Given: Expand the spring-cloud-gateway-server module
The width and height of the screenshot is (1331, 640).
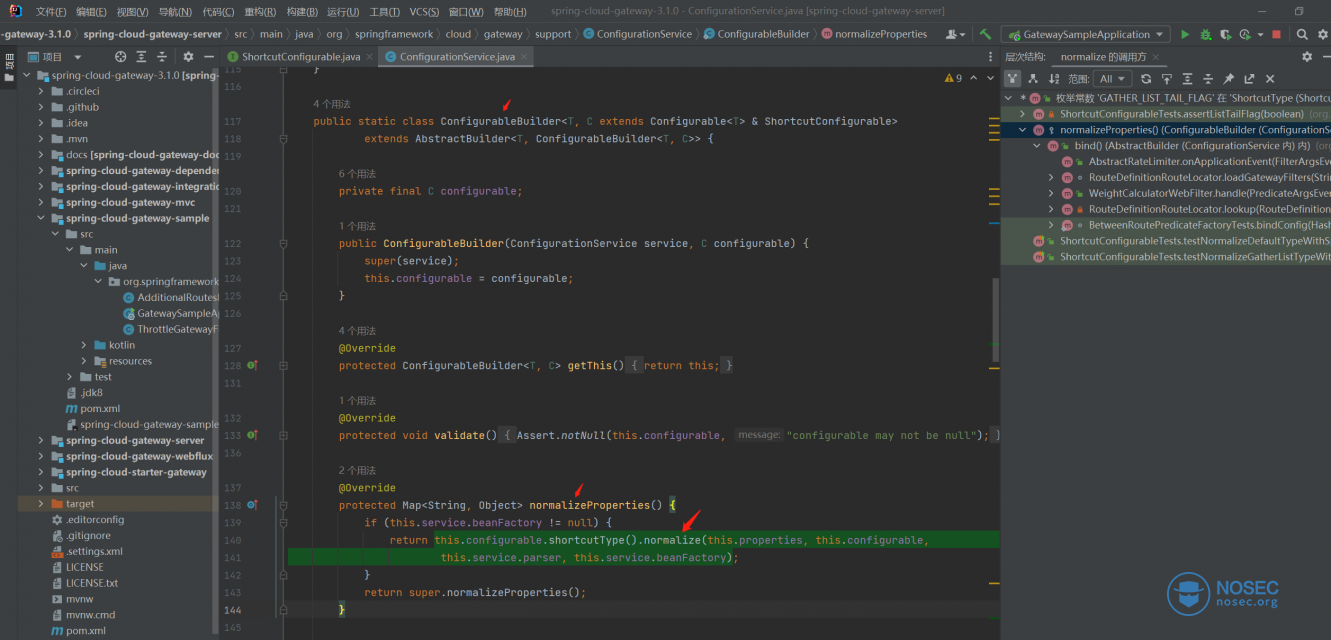Looking at the screenshot, I should pyautogui.click(x=42, y=440).
